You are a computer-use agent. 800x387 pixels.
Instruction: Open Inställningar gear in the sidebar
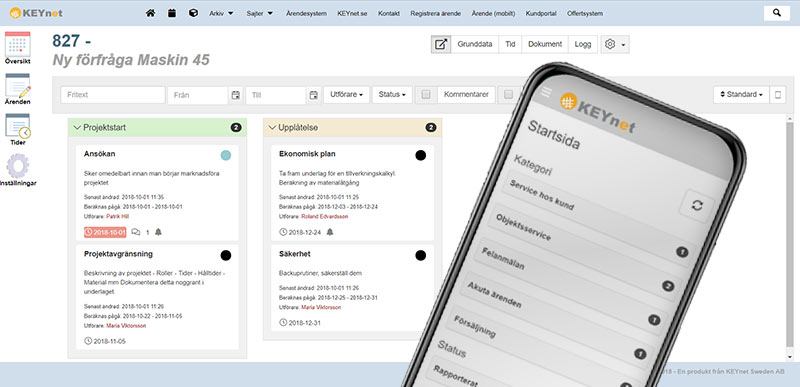(17, 170)
